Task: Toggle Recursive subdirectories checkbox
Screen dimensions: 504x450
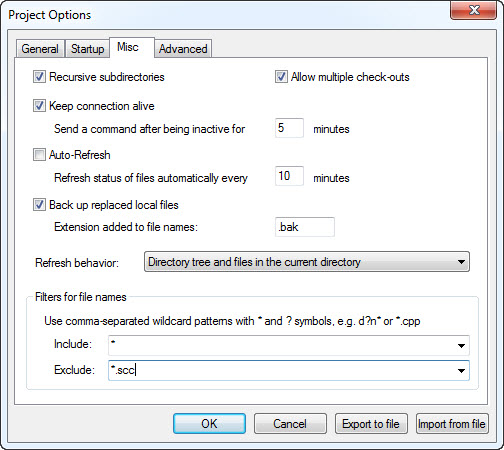Action: (39, 77)
